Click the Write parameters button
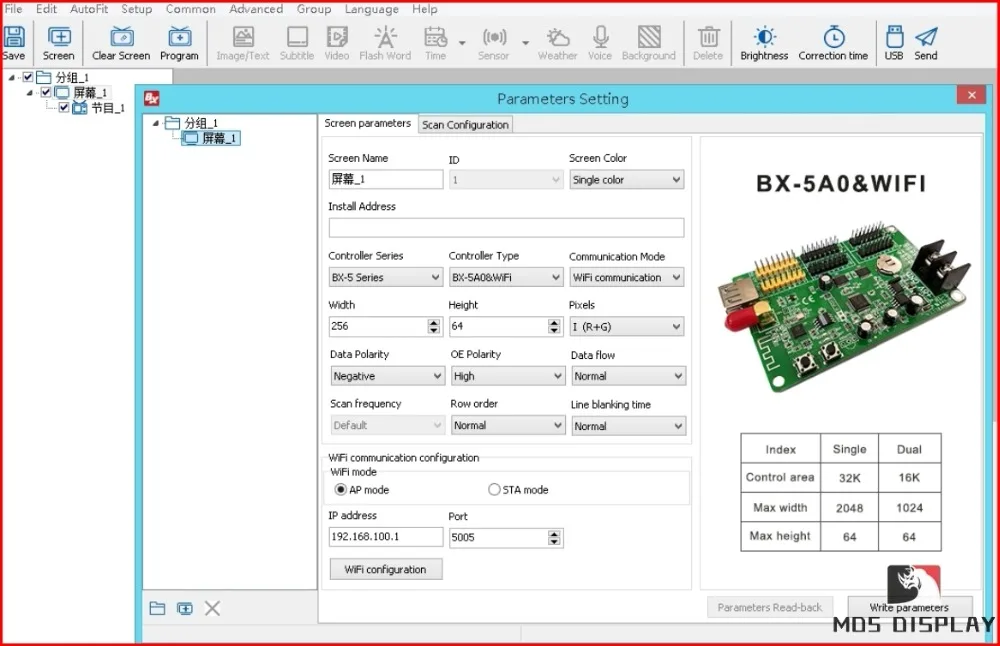Image resolution: width=1000 pixels, height=646 pixels. [909, 607]
